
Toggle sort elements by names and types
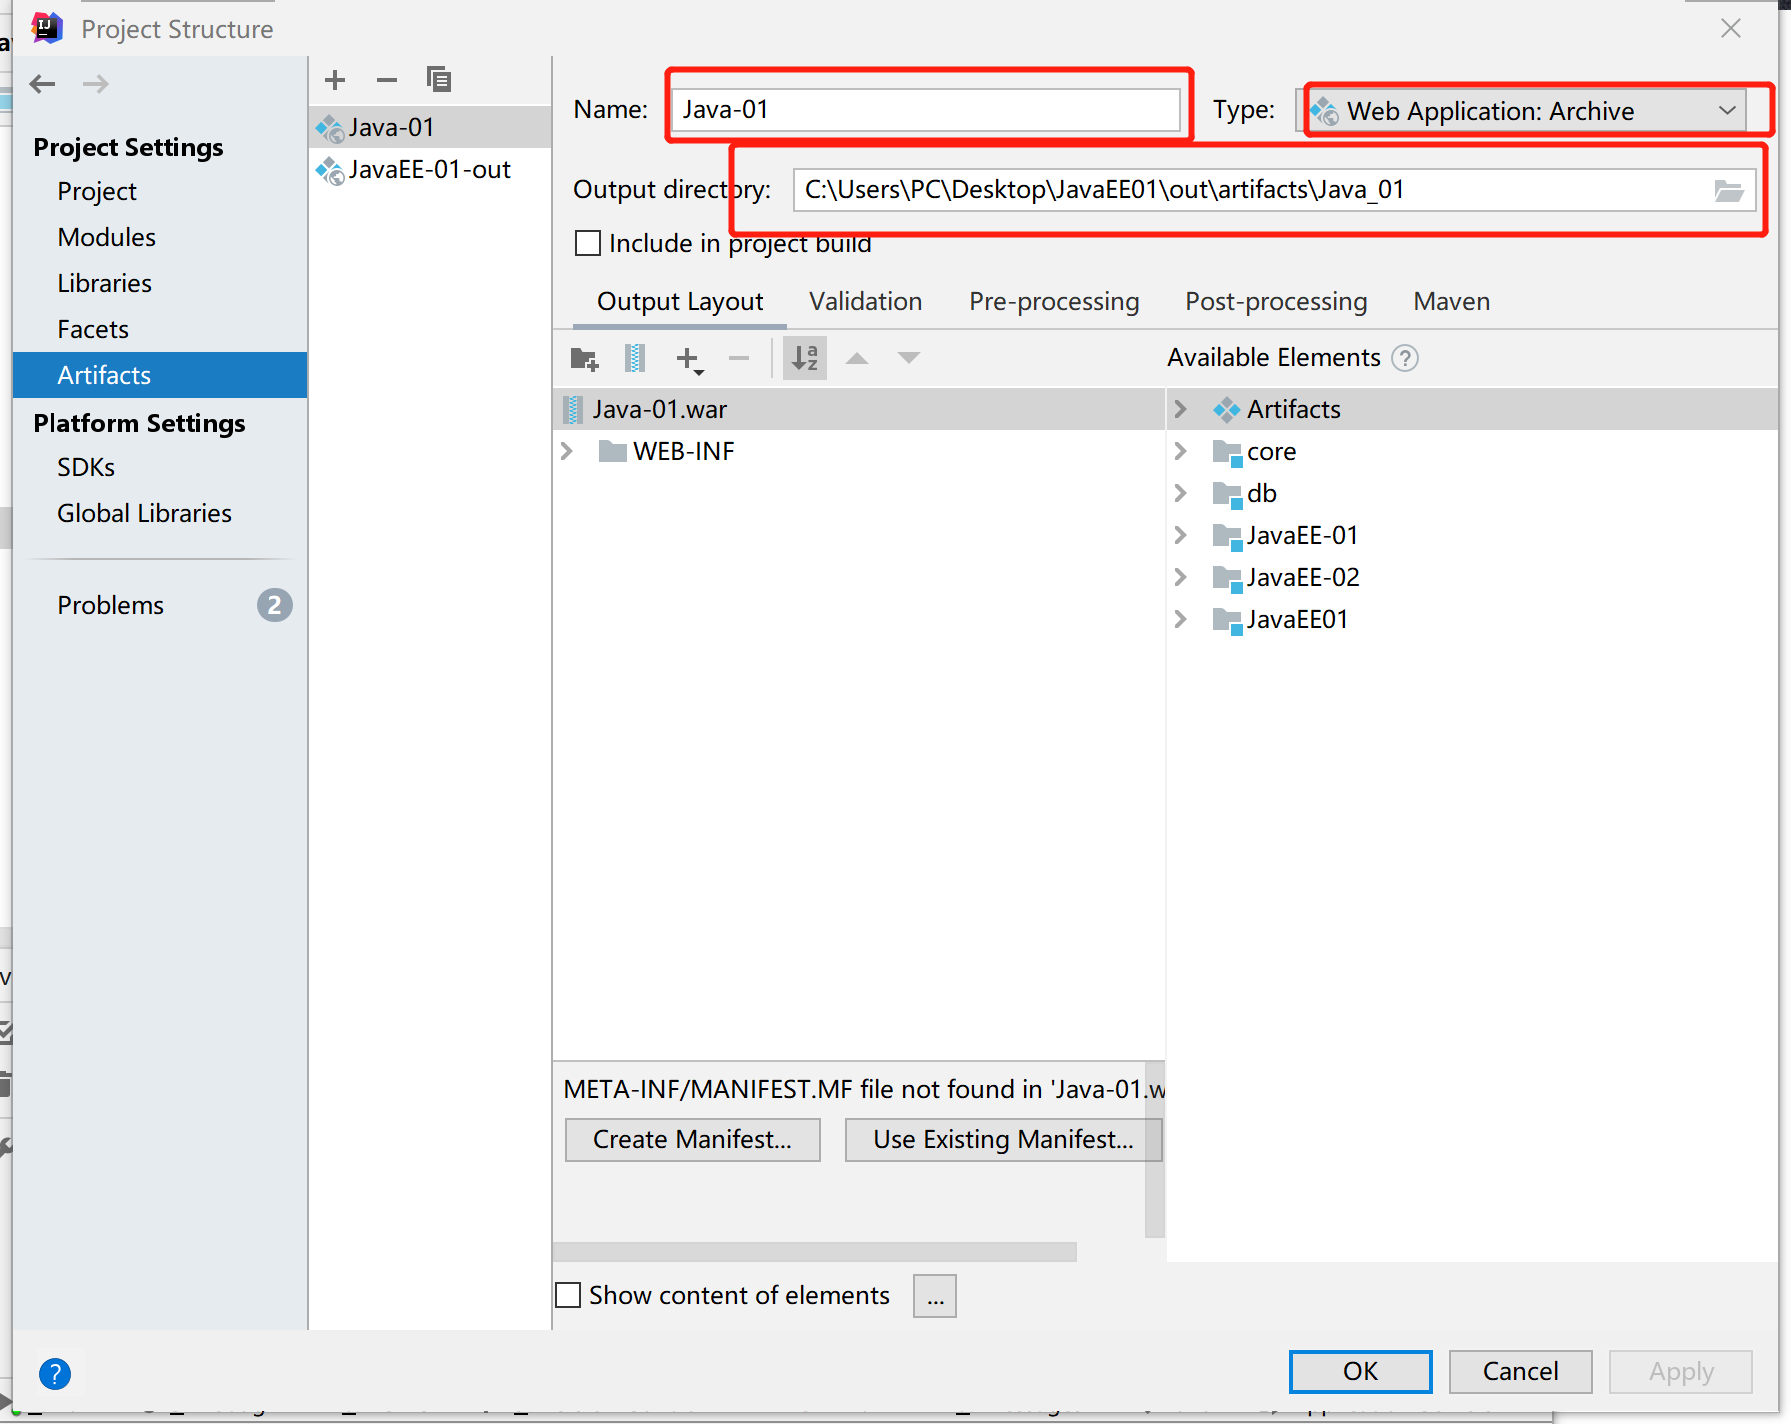pos(805,358)
